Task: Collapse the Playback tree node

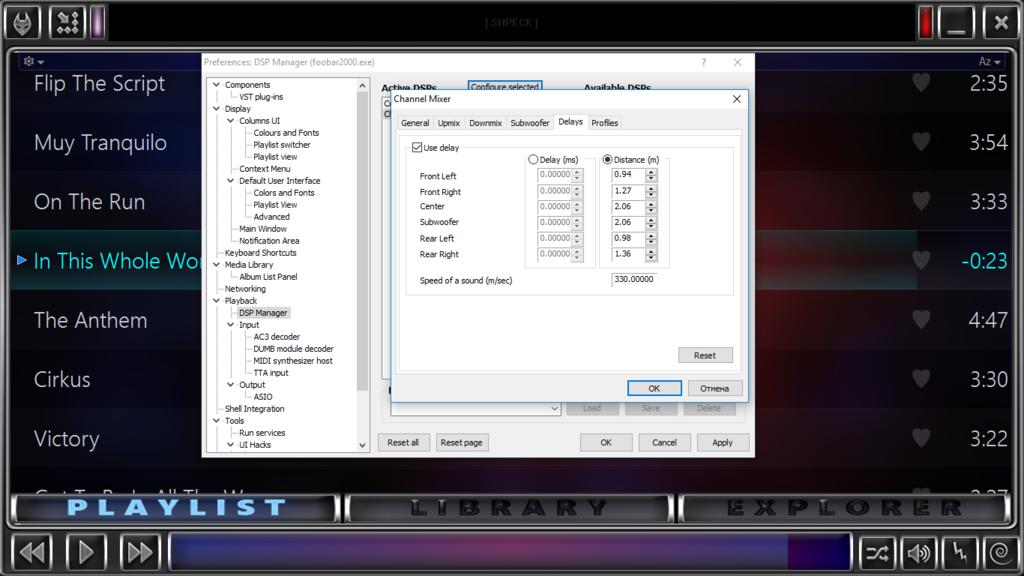Action: pyautogui.click(x=216, y=301)
